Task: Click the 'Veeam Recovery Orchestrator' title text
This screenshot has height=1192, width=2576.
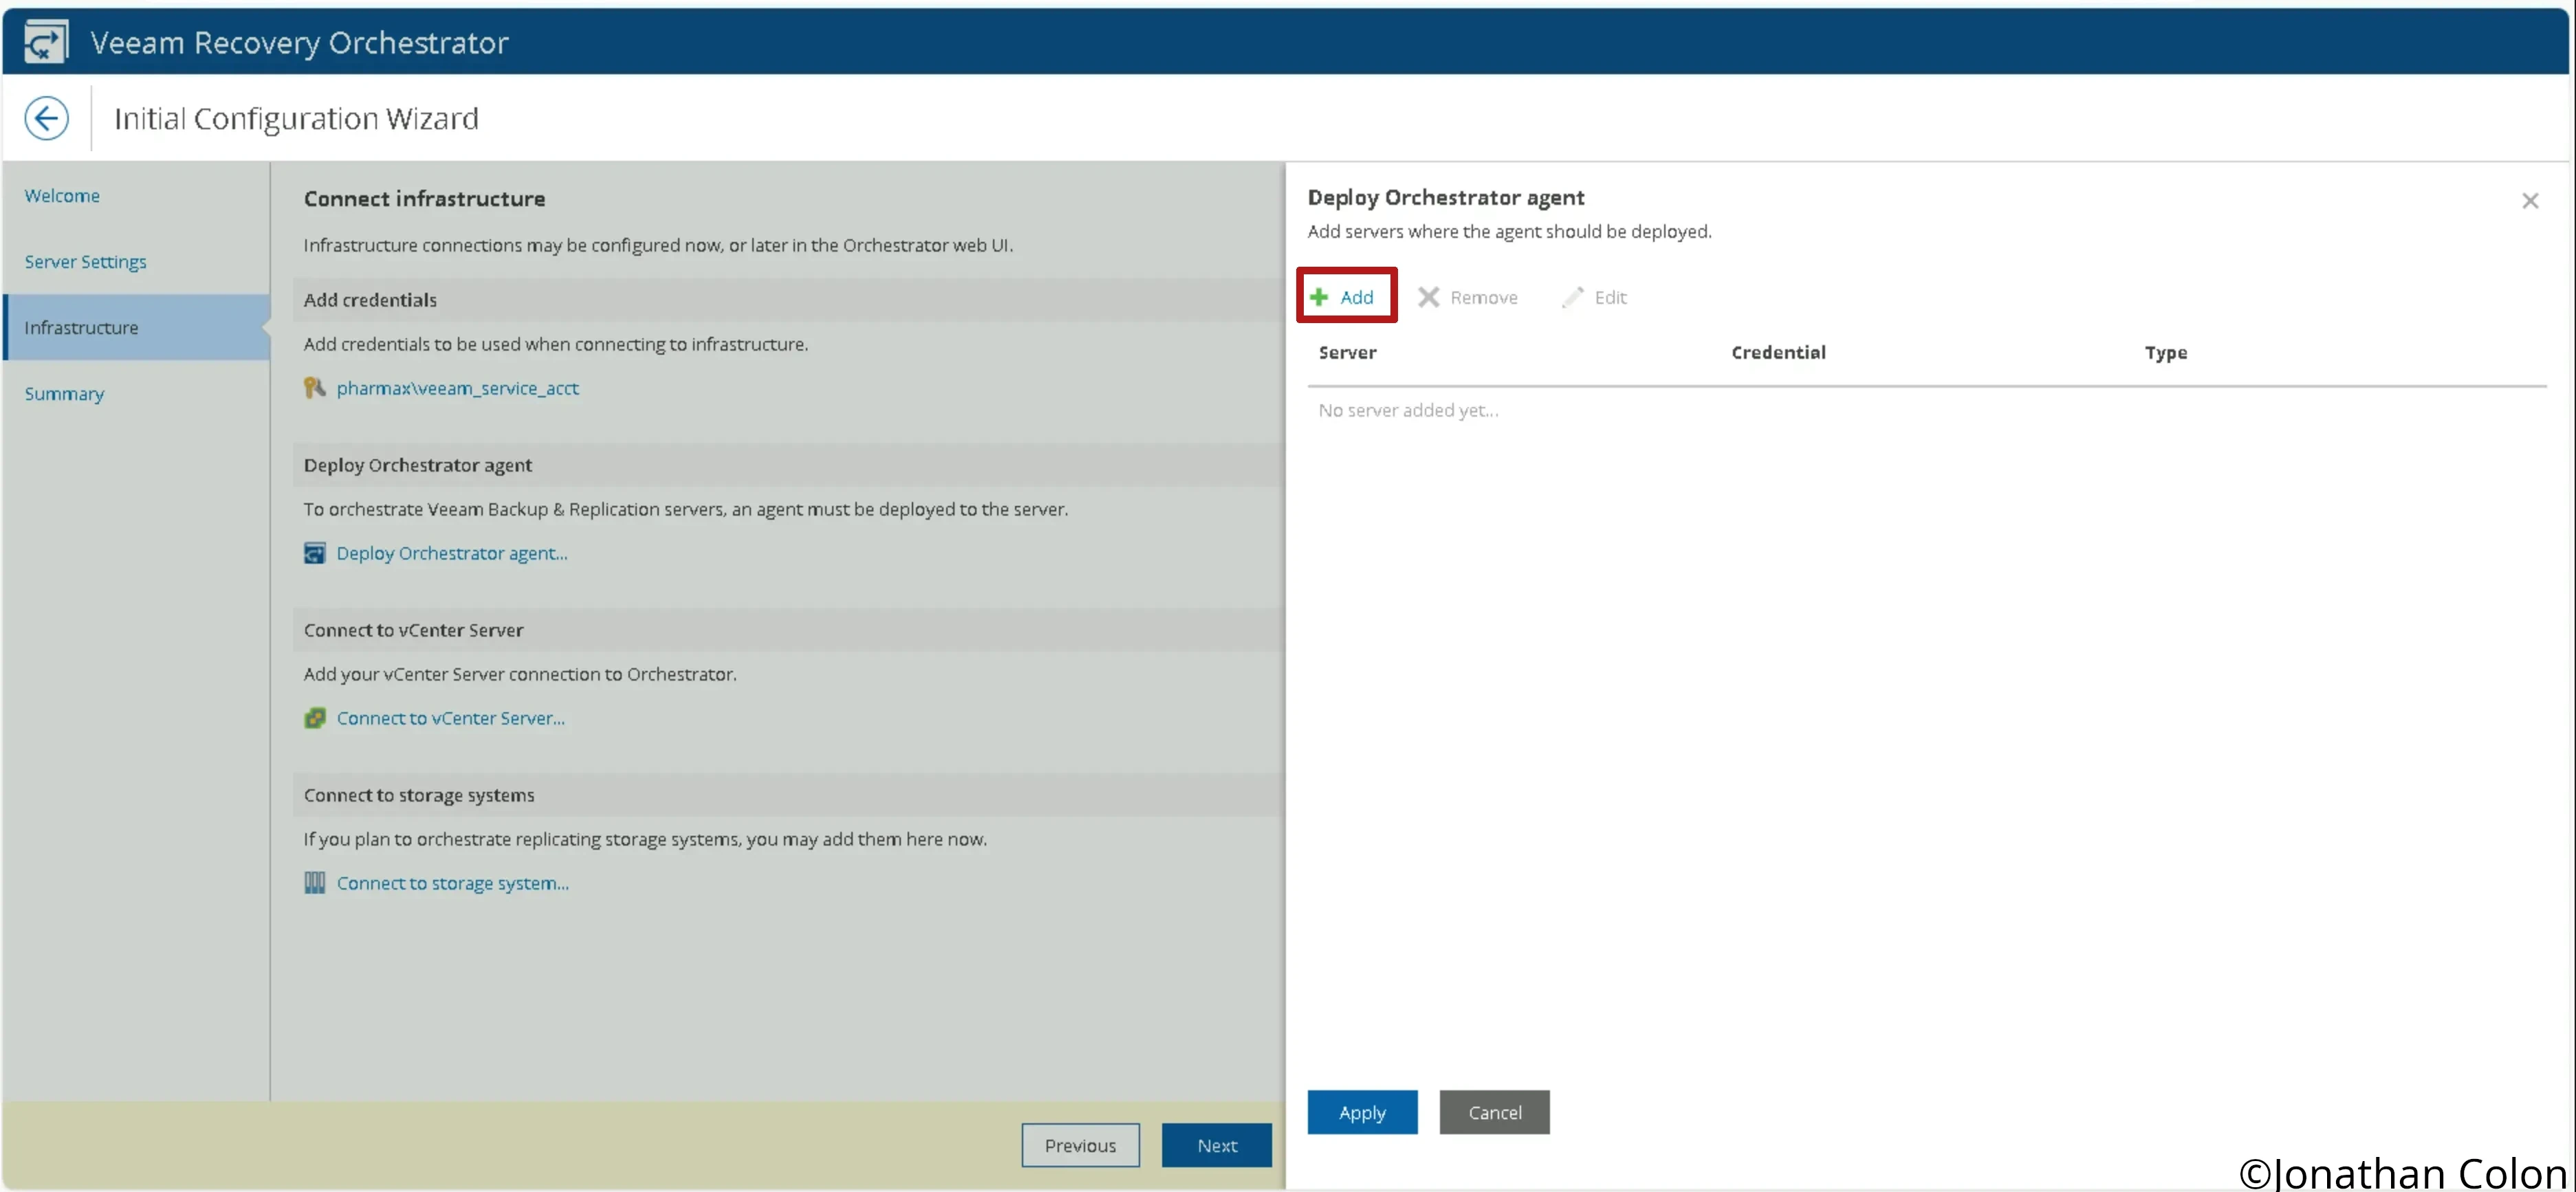Action: (299, 43)
